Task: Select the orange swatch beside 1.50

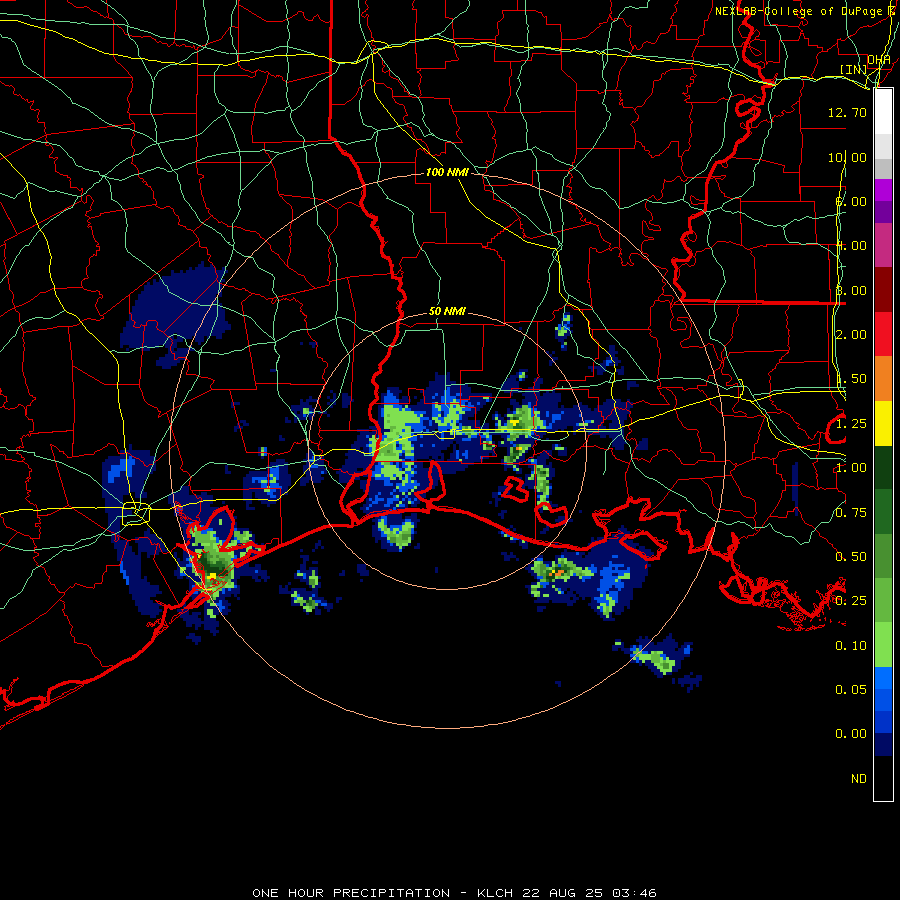Action: pos(883,379)
